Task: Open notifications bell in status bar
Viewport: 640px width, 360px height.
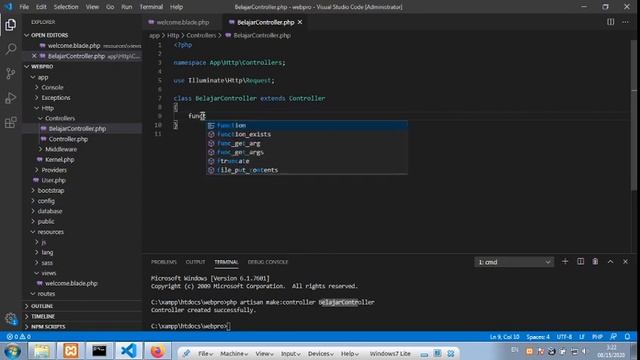Action: [x=627, y=337]
